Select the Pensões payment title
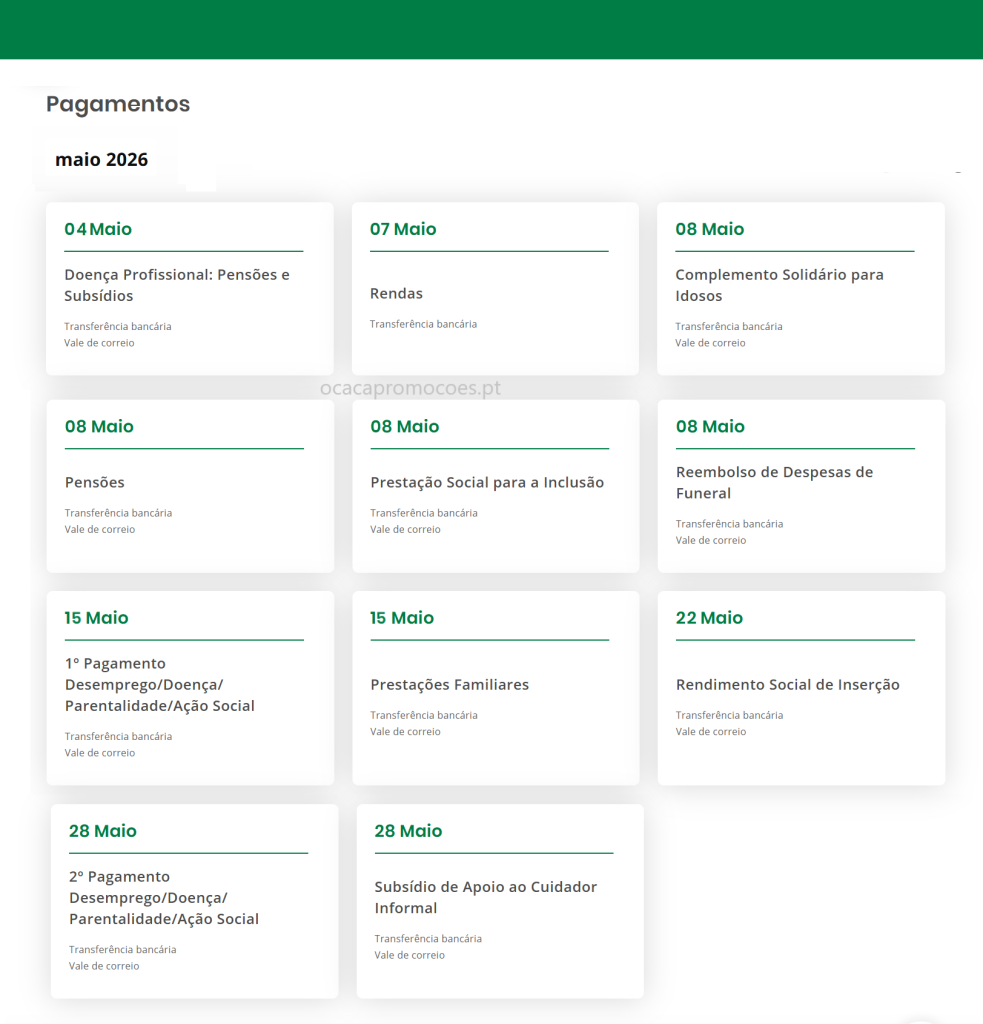 click(95, 483)
